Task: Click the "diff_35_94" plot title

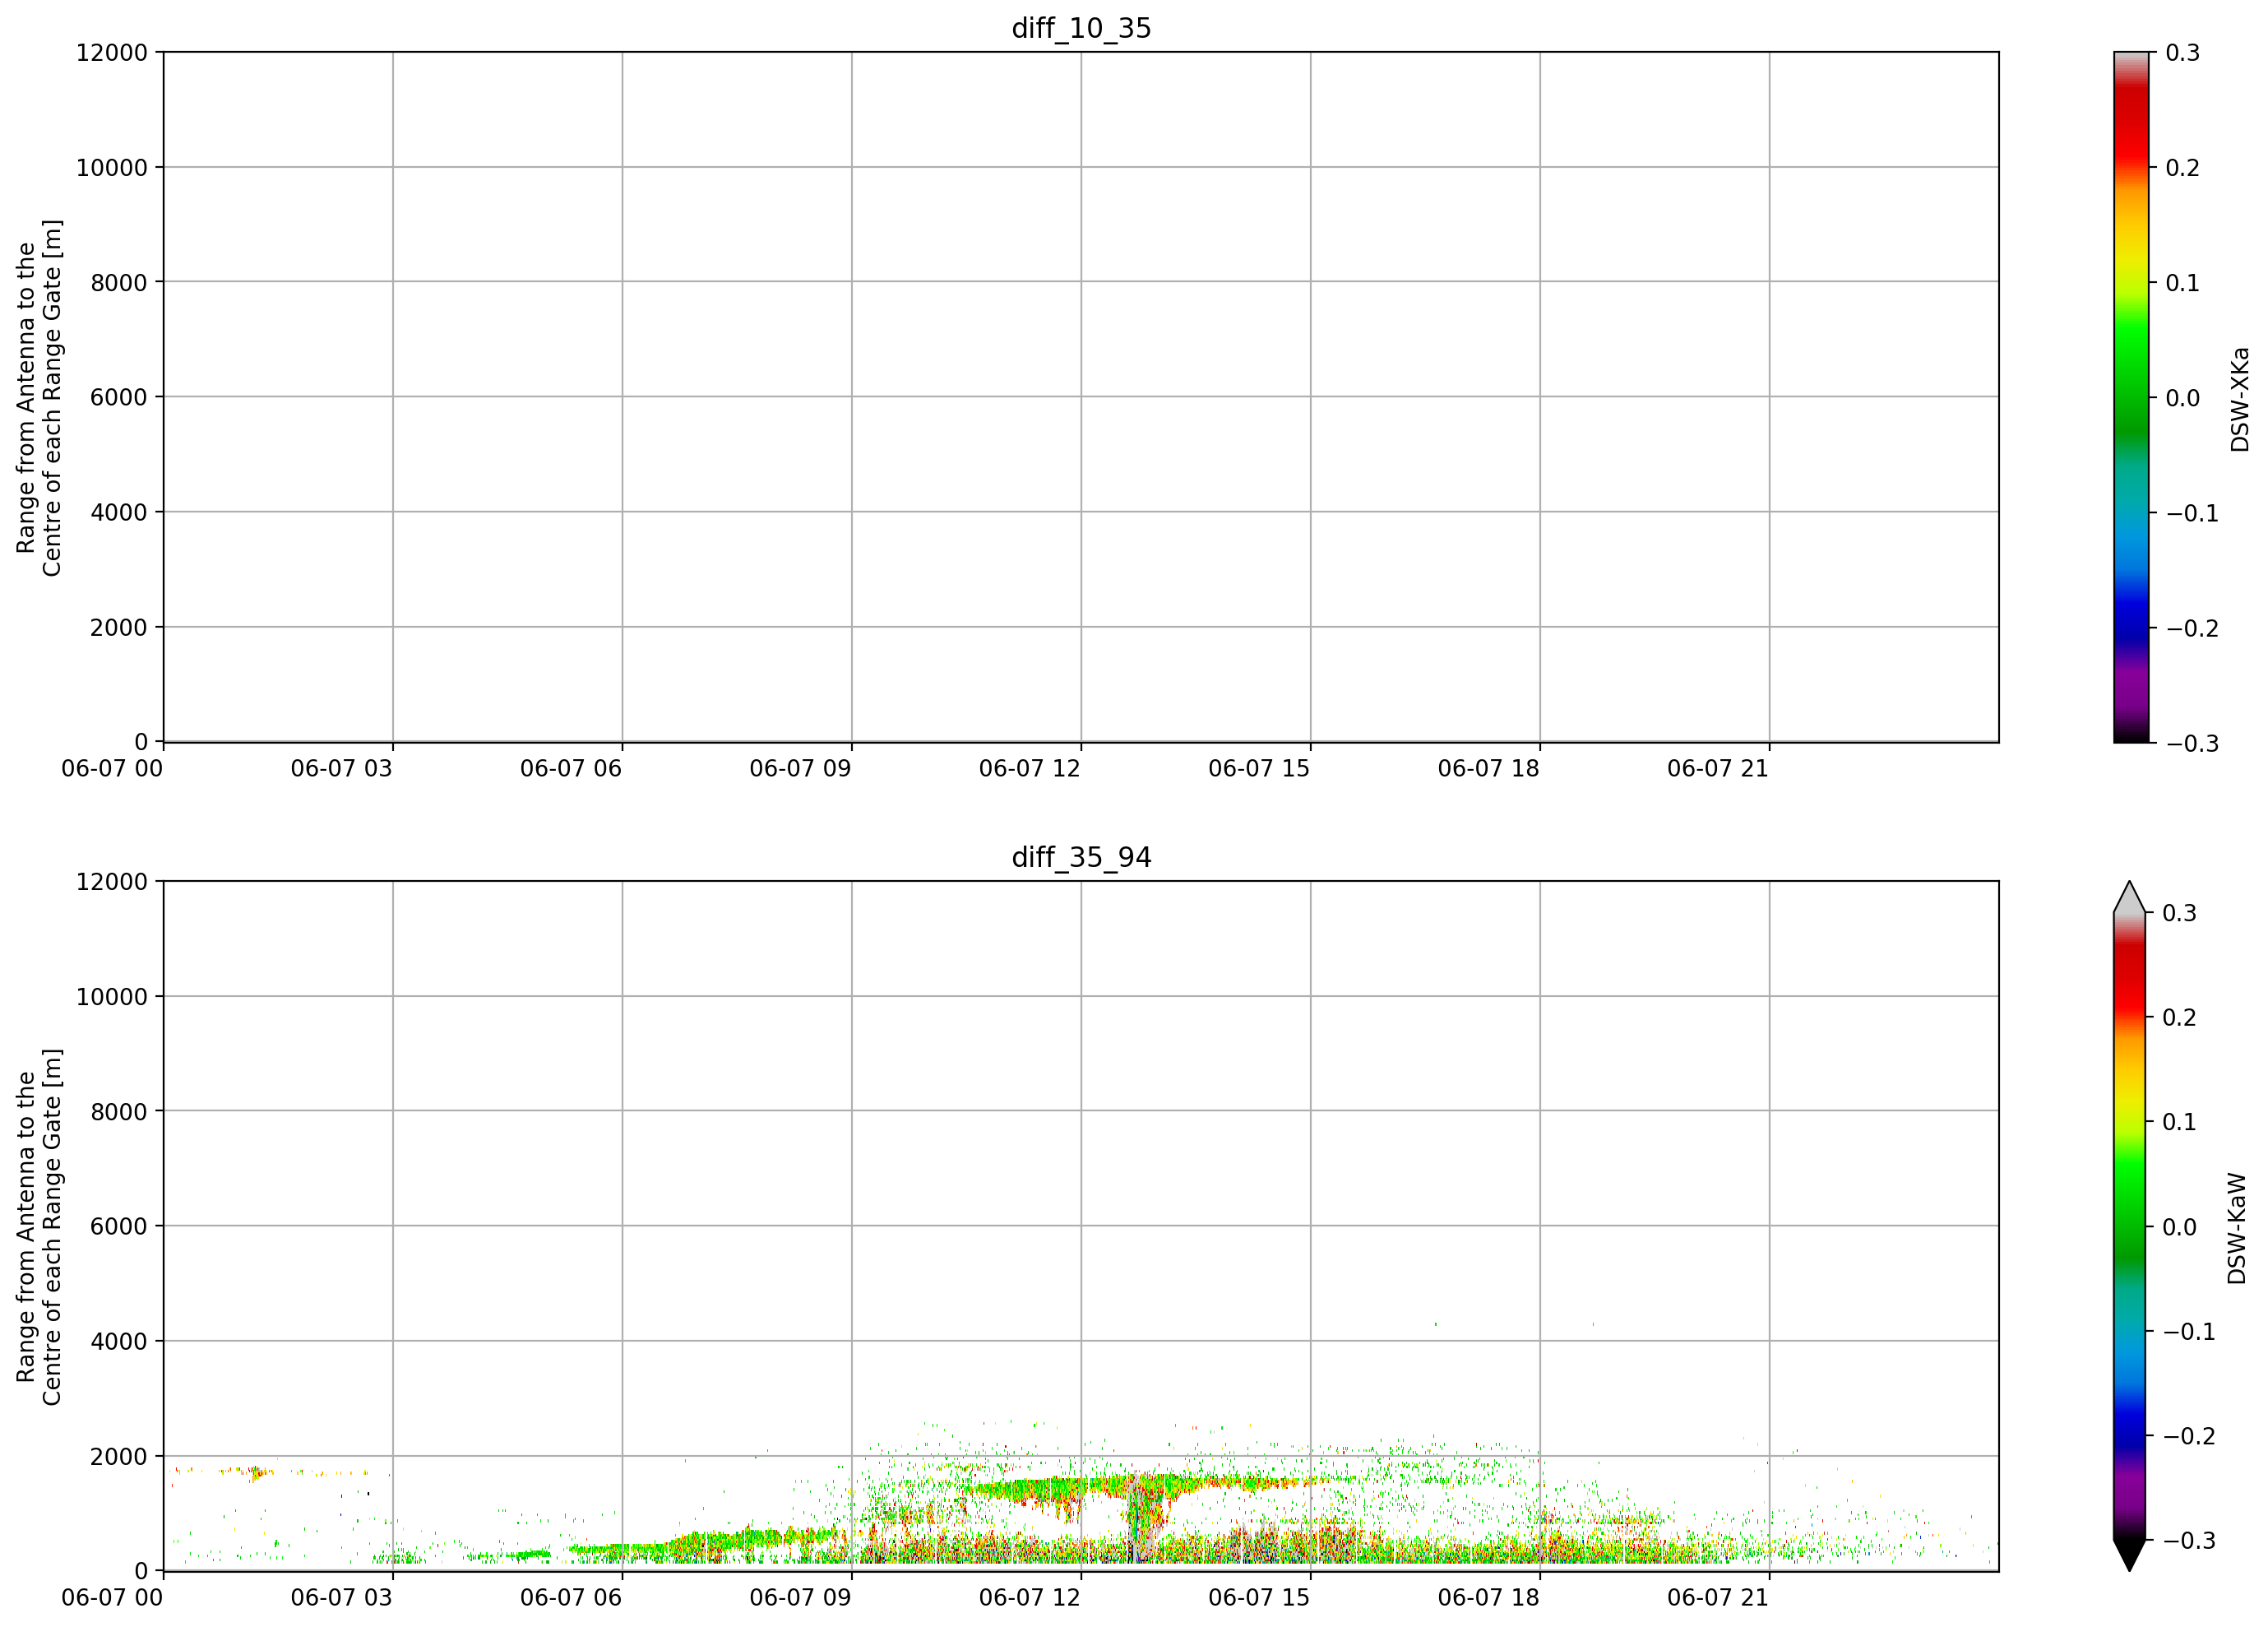Action: point(1081,857)
